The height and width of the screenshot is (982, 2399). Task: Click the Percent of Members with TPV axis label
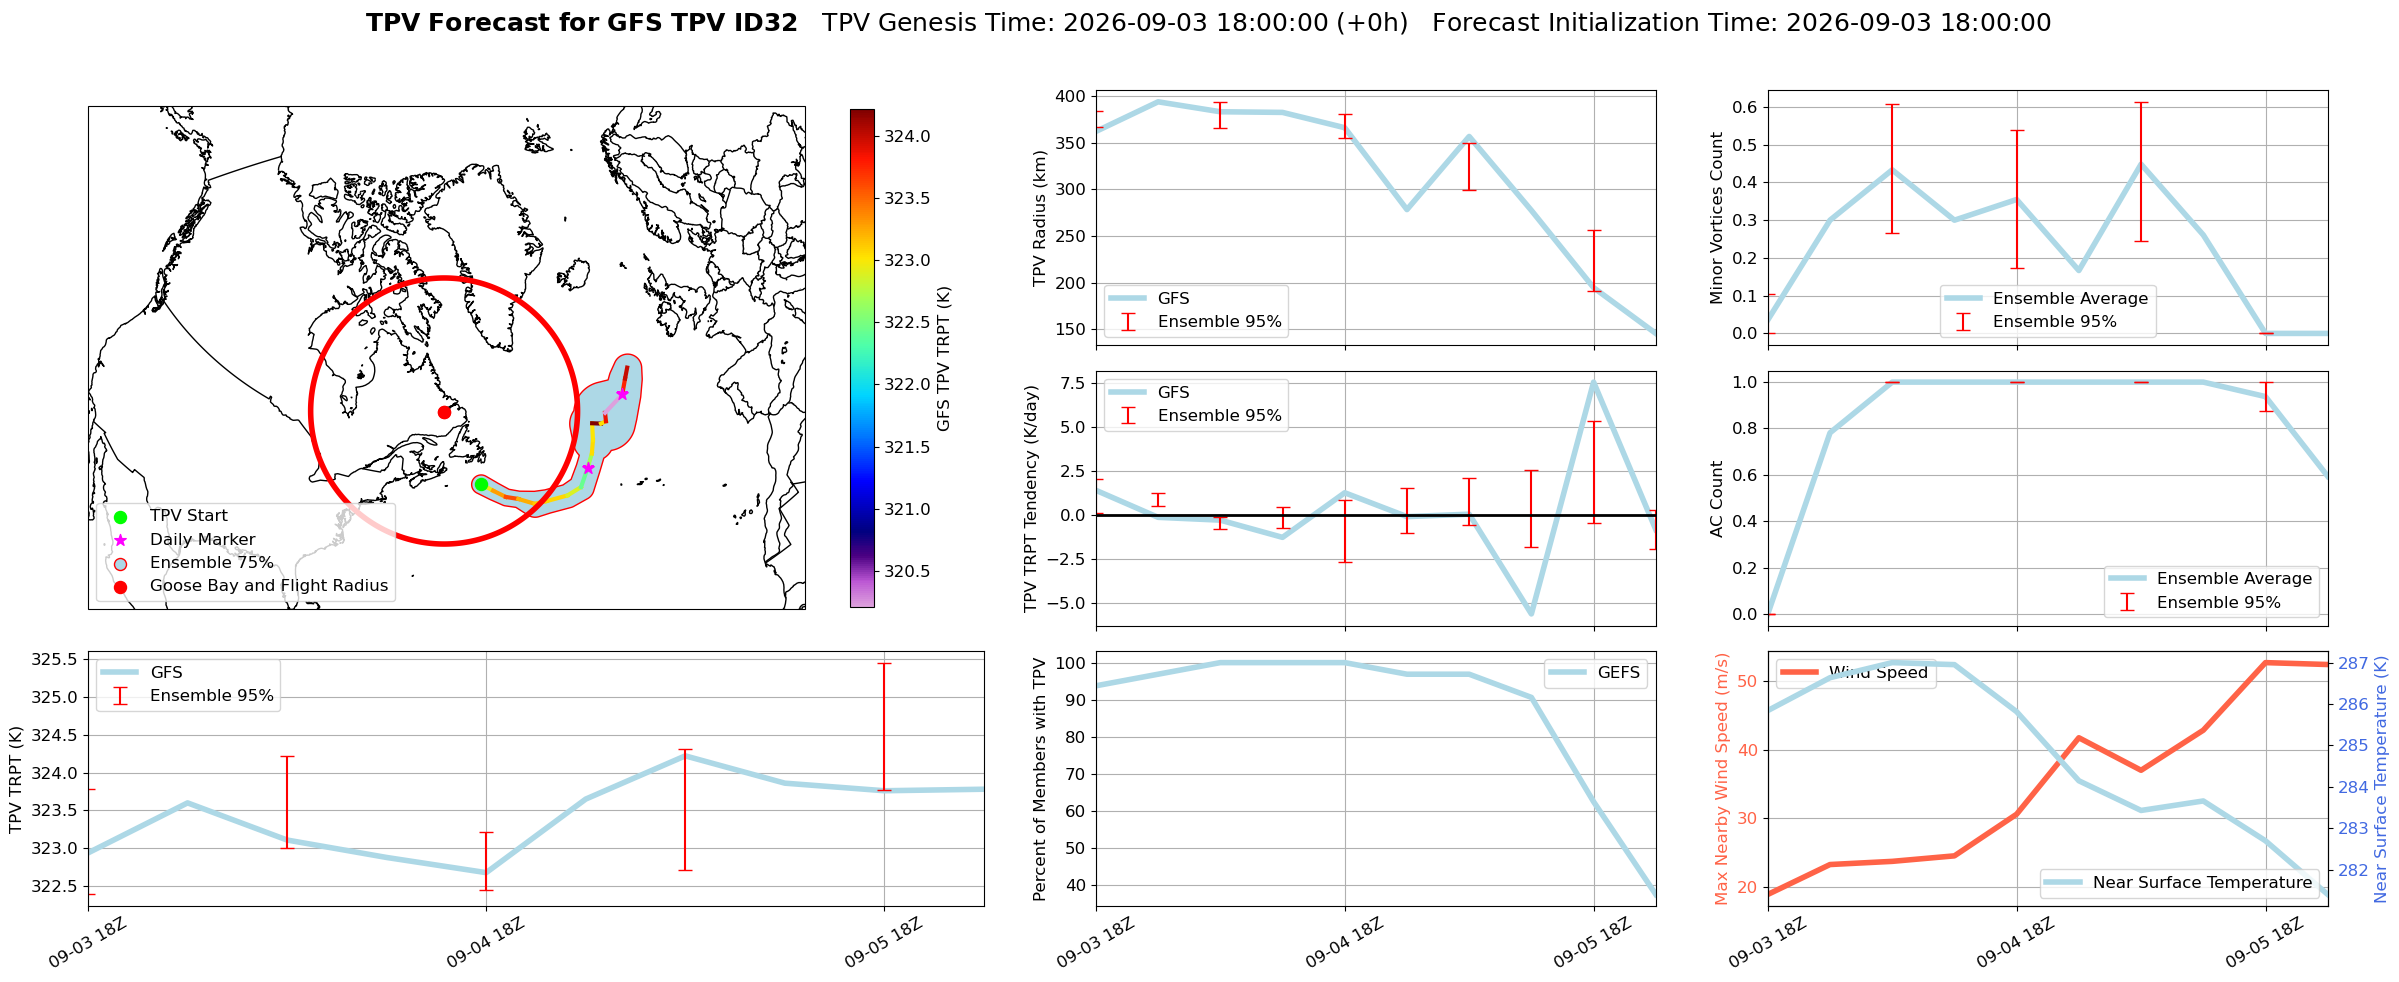tap(1039, 780)
